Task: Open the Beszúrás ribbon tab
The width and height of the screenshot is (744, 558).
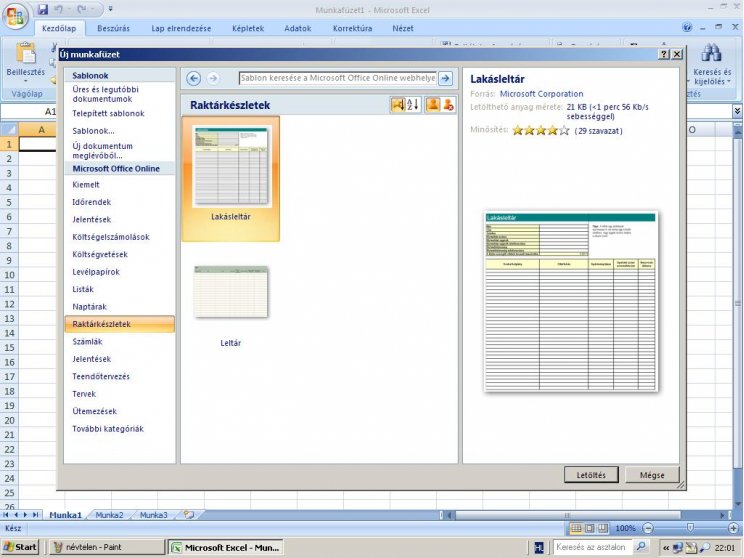Action: (113, 28)
